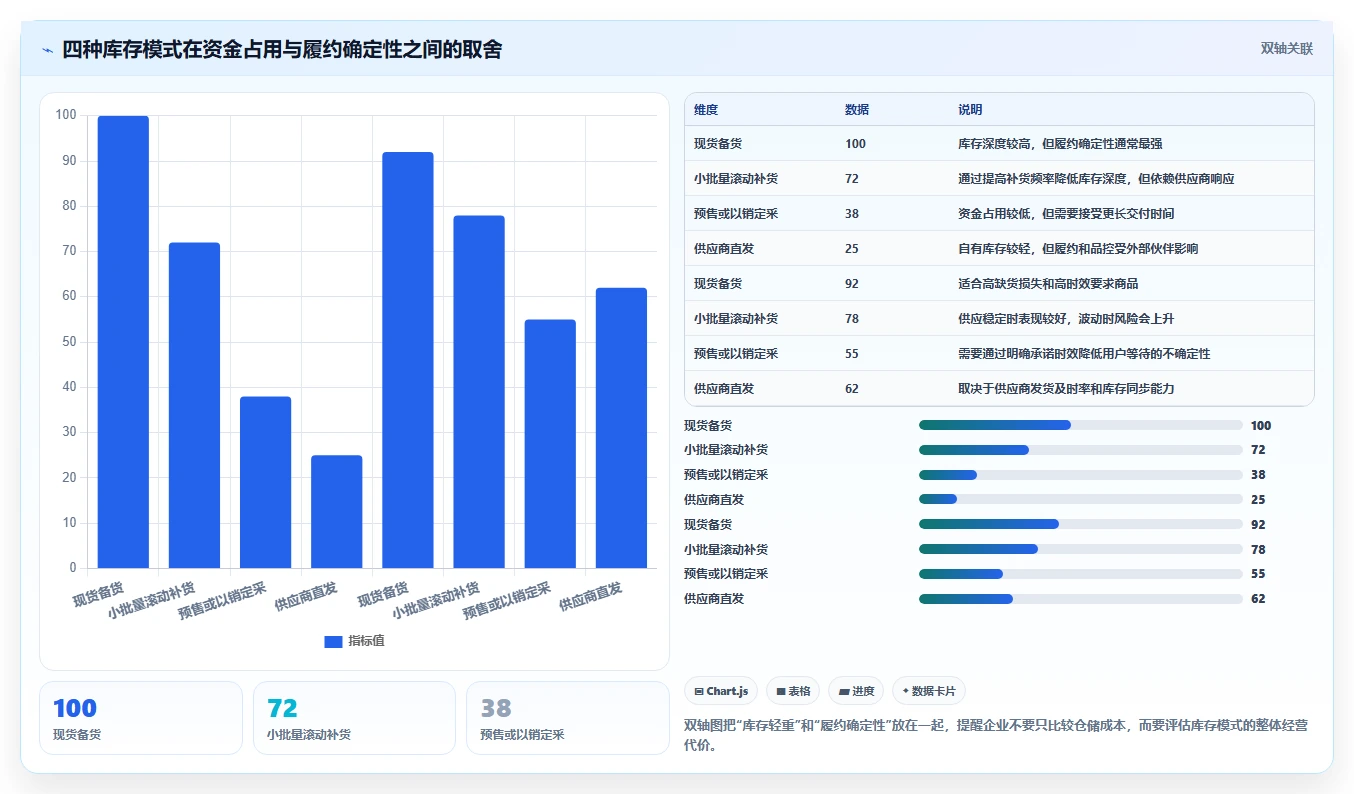
Task: Click the chart bar reaching 72
Action: pos(194,405)
